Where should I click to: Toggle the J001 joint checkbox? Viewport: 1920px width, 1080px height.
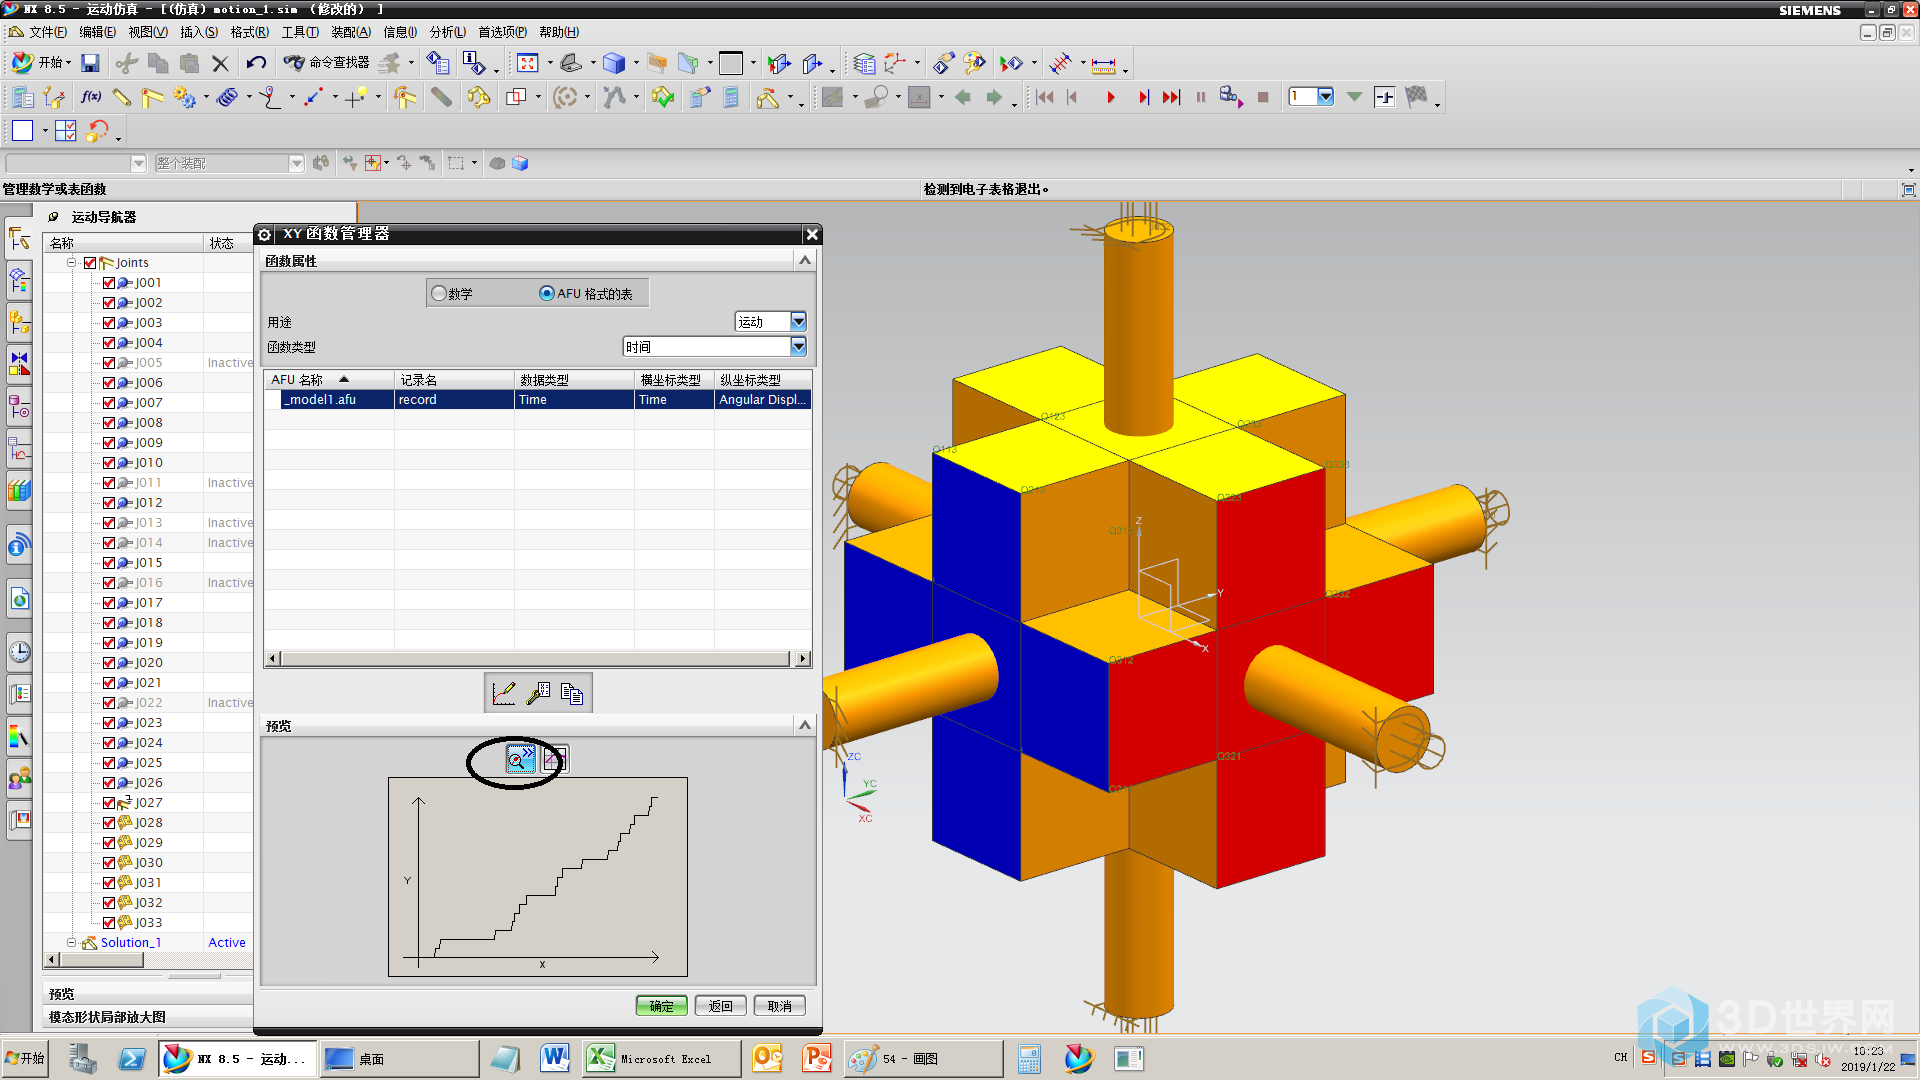pyautogui.click(x=109, y=283)
